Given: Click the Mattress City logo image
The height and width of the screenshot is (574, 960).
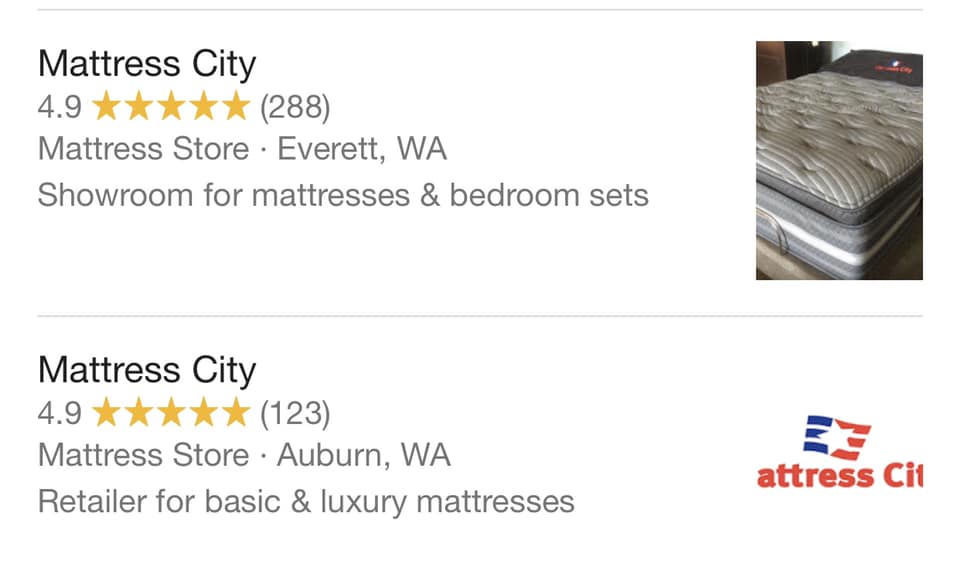Looking at the screenshot, I should coord(839,452).
